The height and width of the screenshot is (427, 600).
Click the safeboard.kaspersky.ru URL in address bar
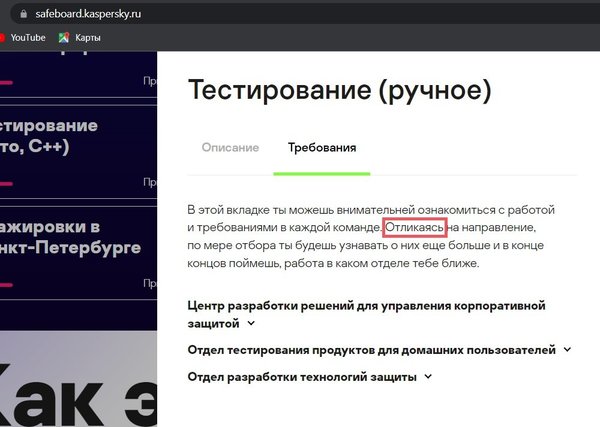pos(88,14)
